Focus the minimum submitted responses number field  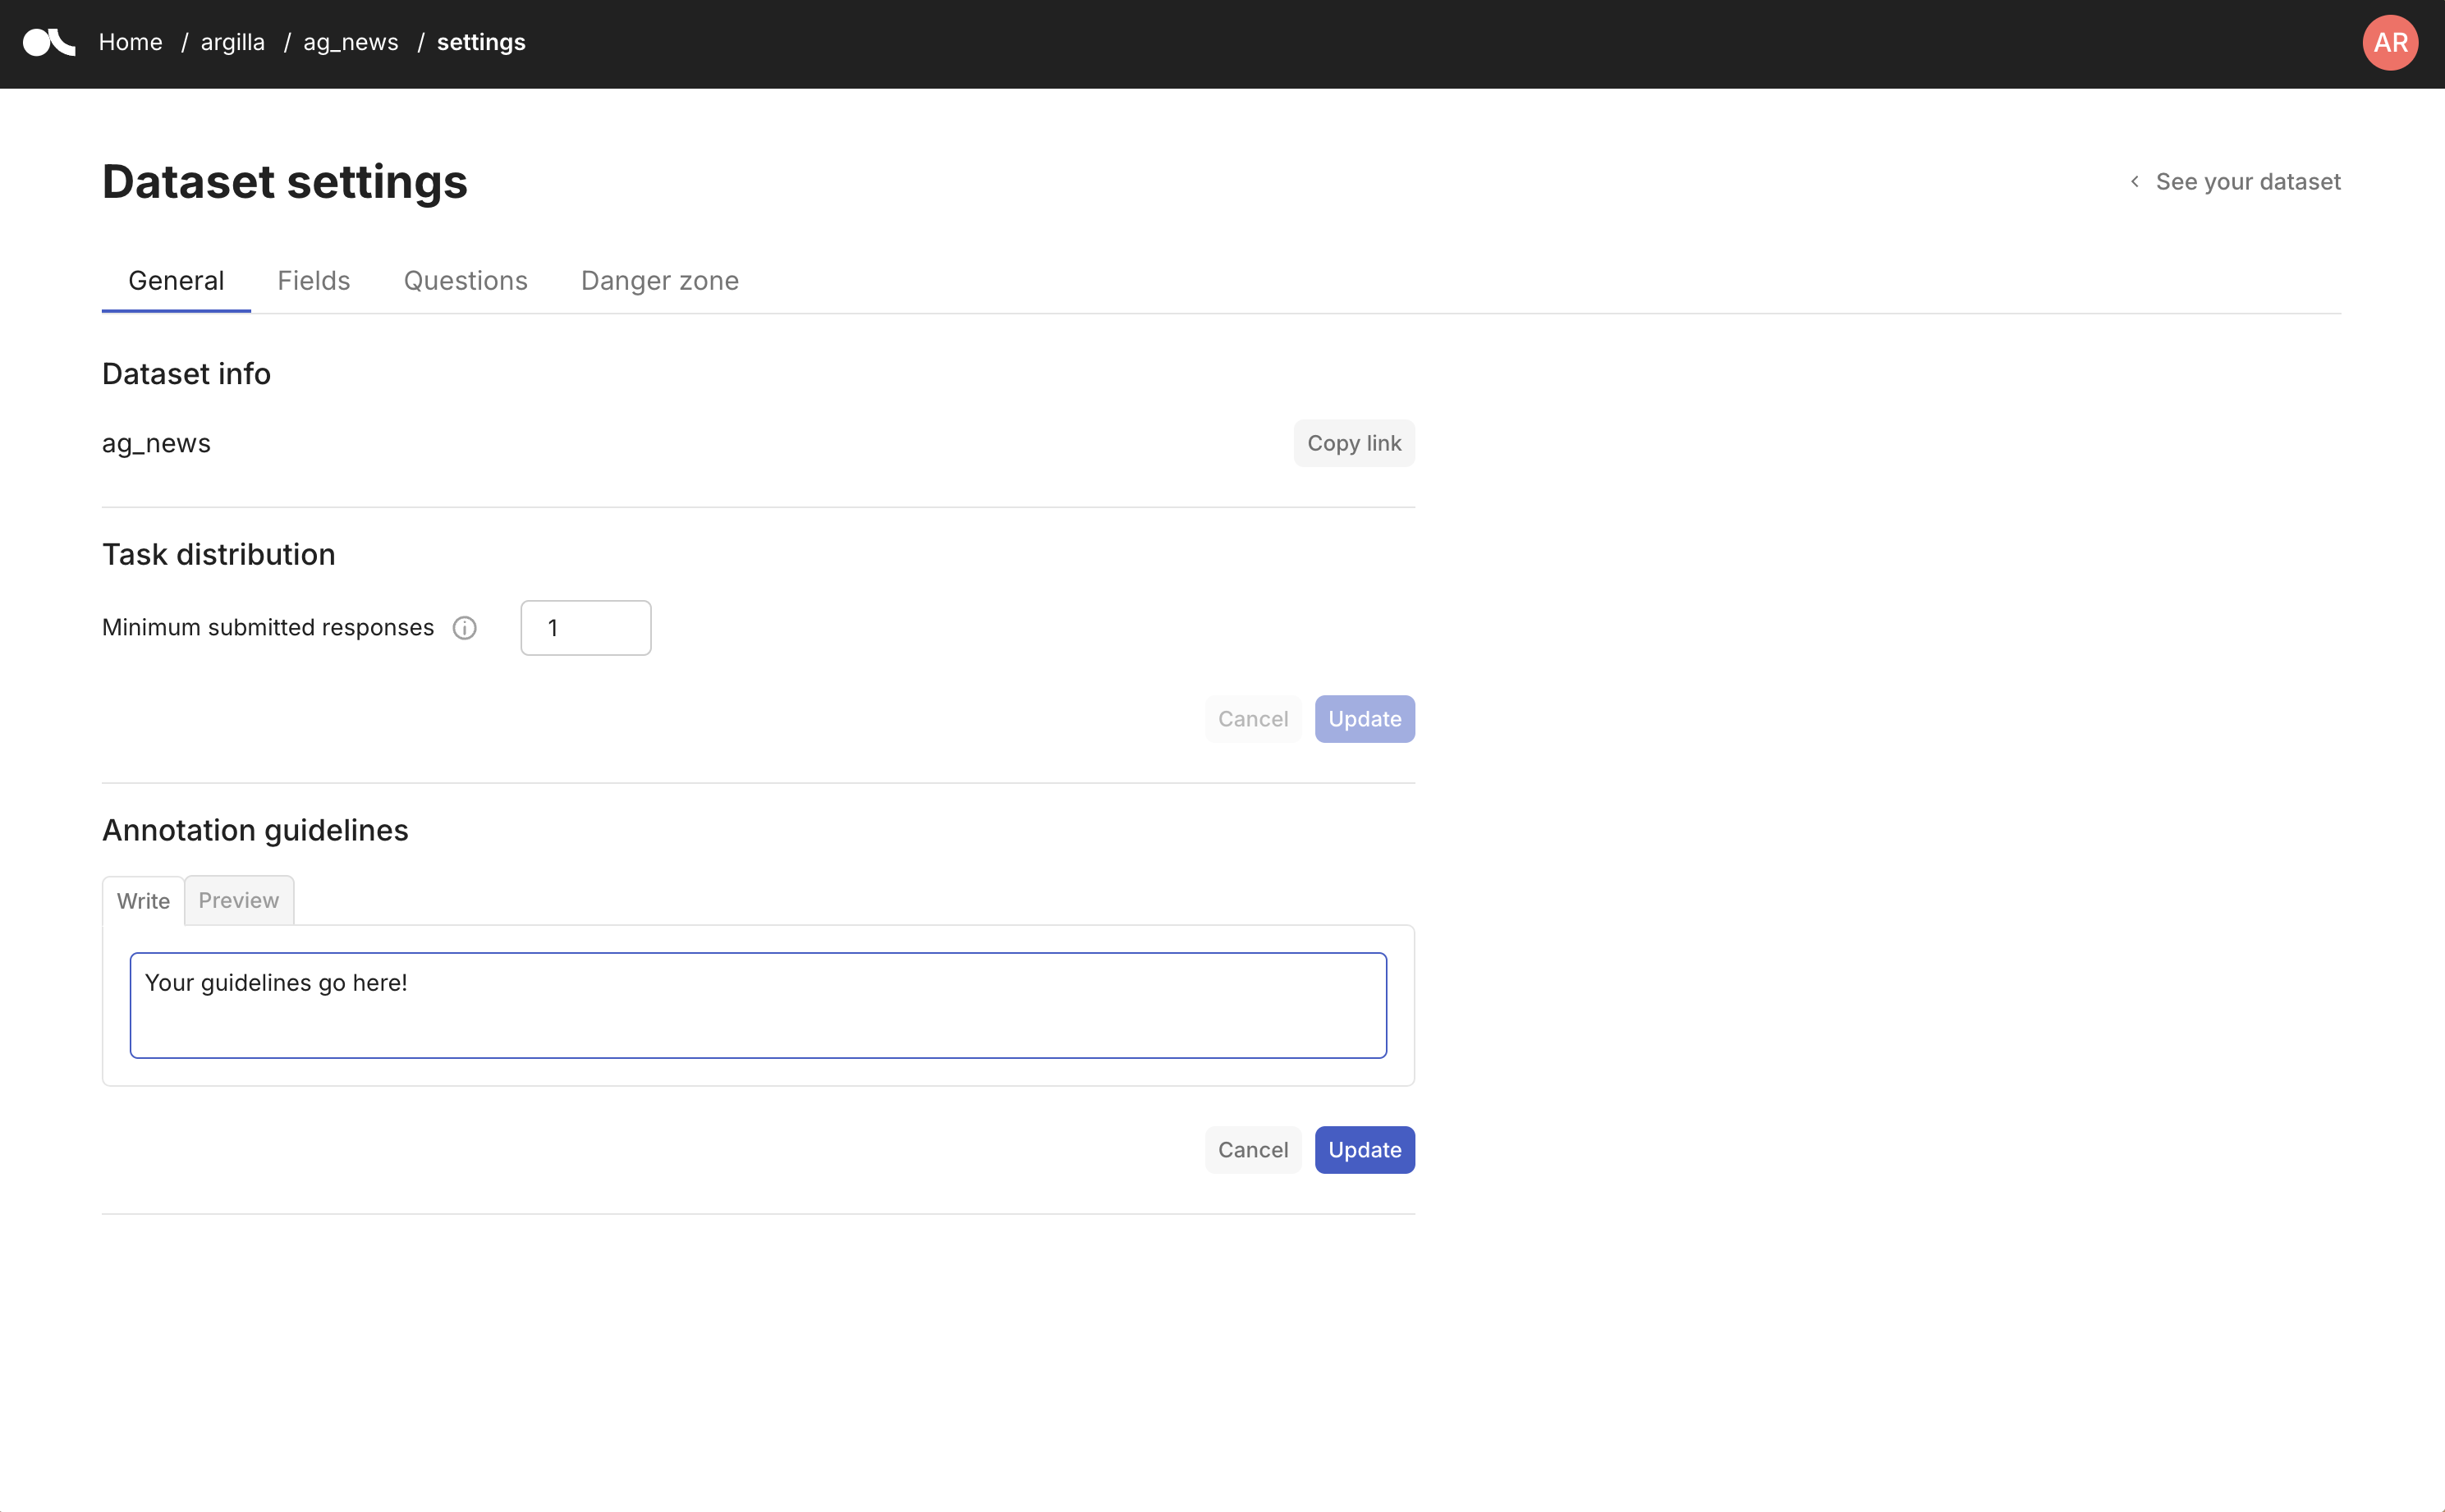(585, 628)
